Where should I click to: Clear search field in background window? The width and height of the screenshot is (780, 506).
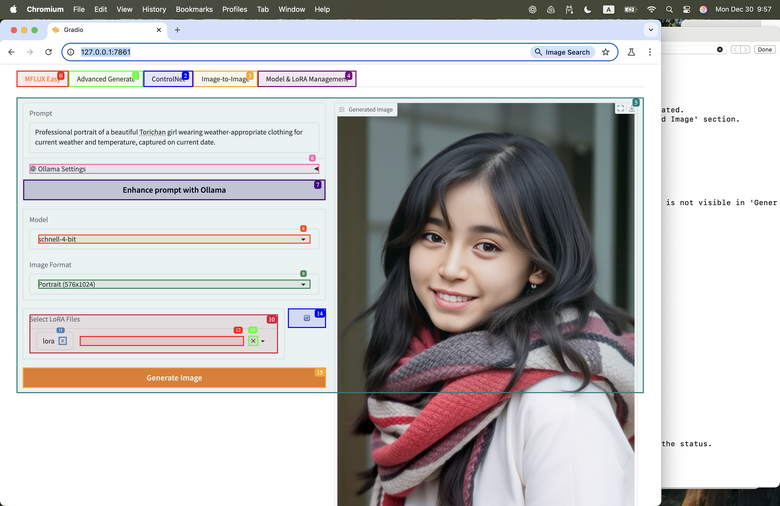coord(719,49)
